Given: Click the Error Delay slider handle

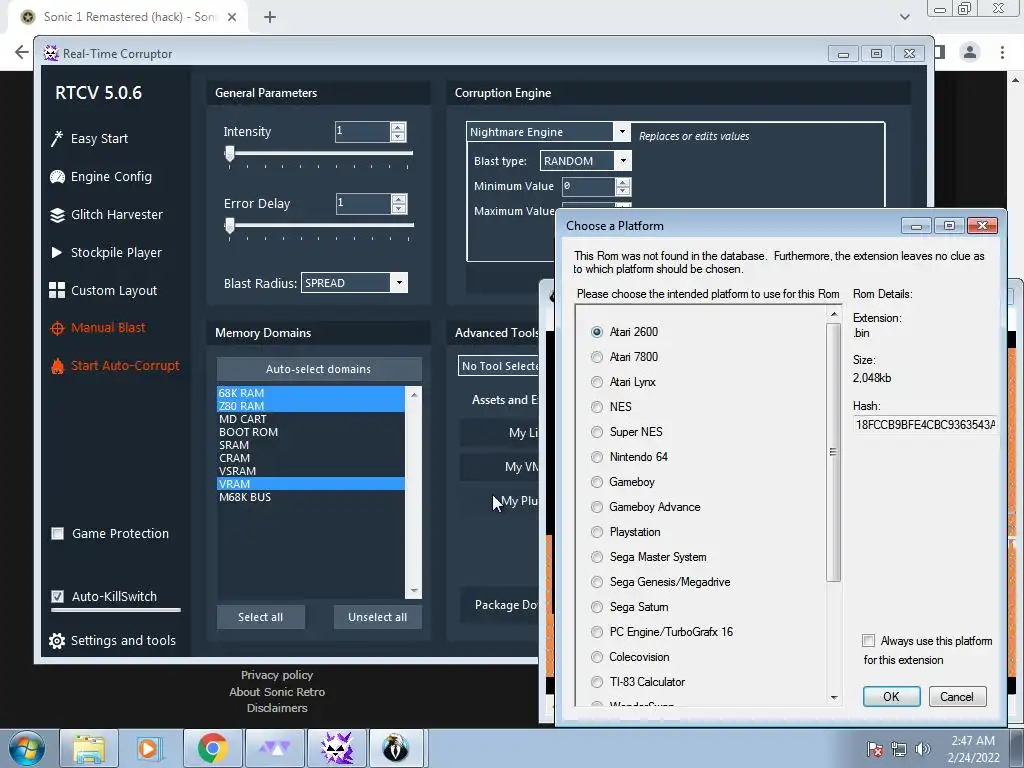Looking at the screenshot, I should 229,226.
